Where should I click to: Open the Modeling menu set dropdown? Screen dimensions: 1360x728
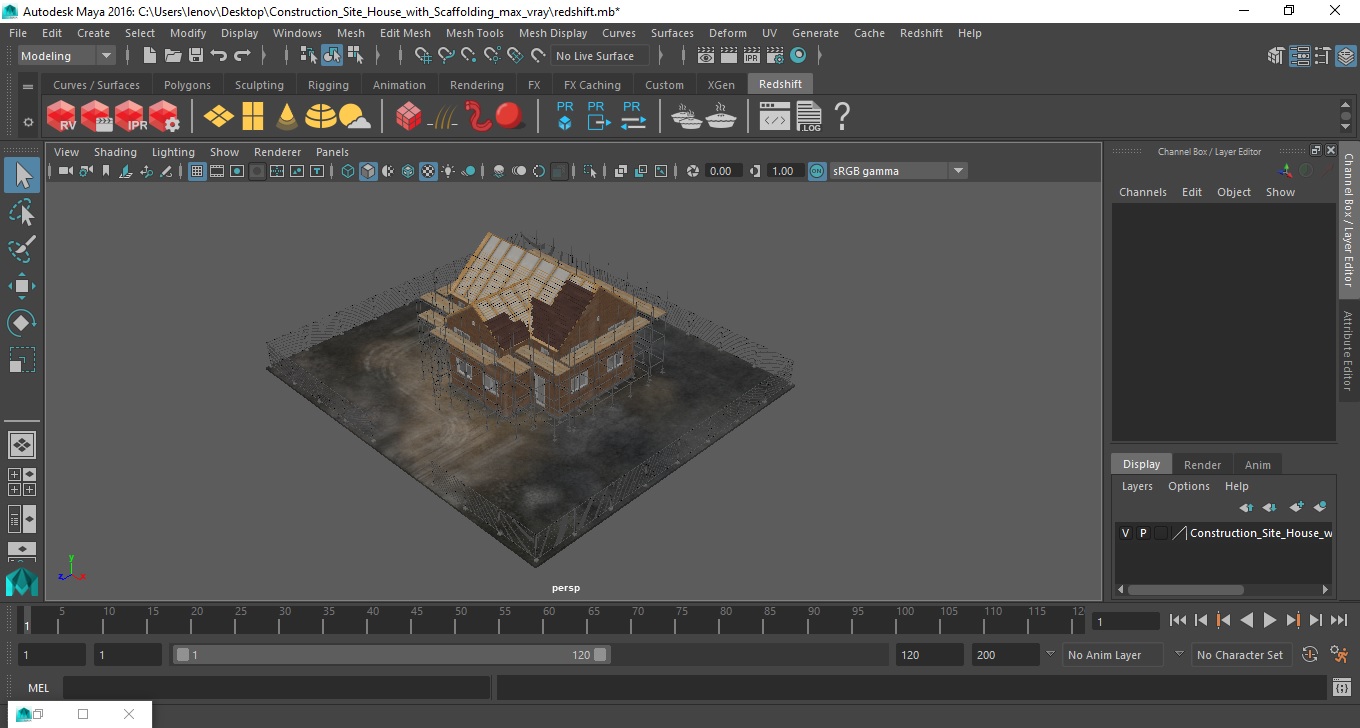tap(67, 56)
